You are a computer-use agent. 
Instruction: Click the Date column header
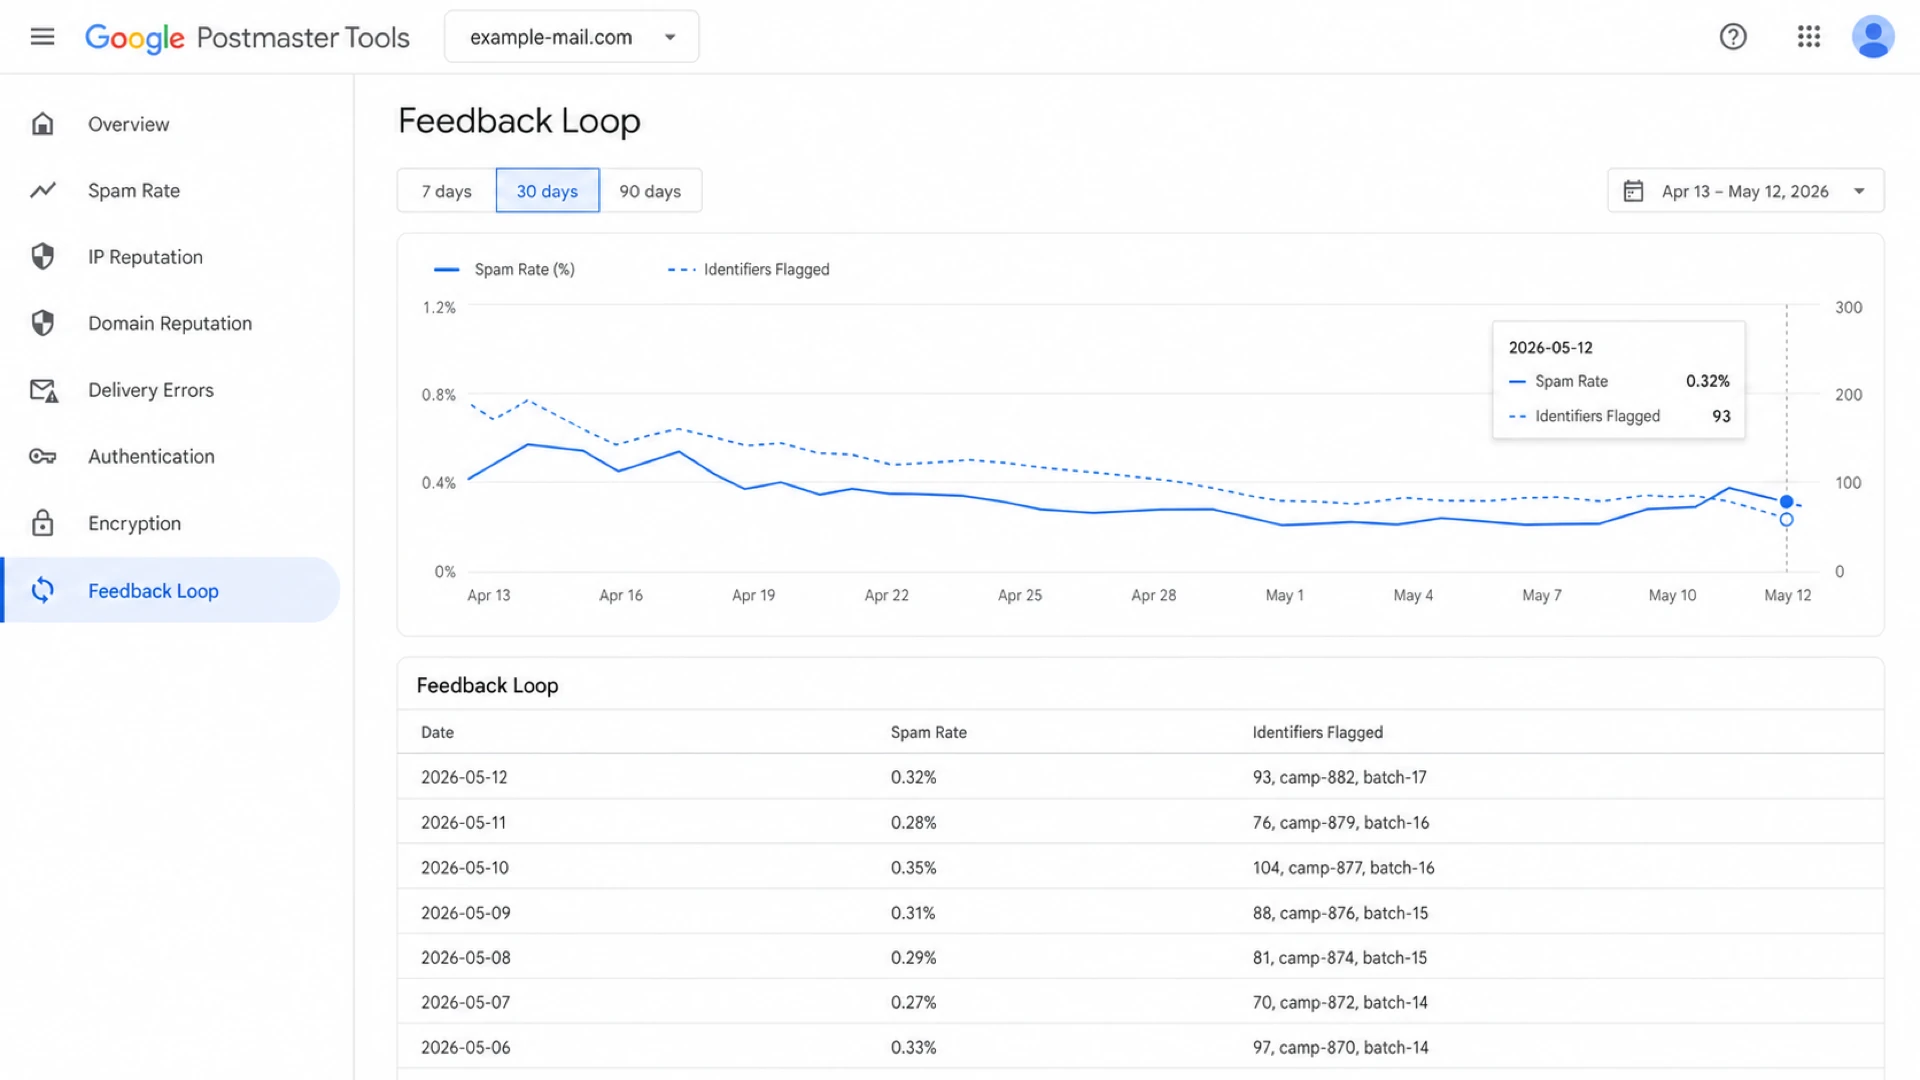coord(437,732)
